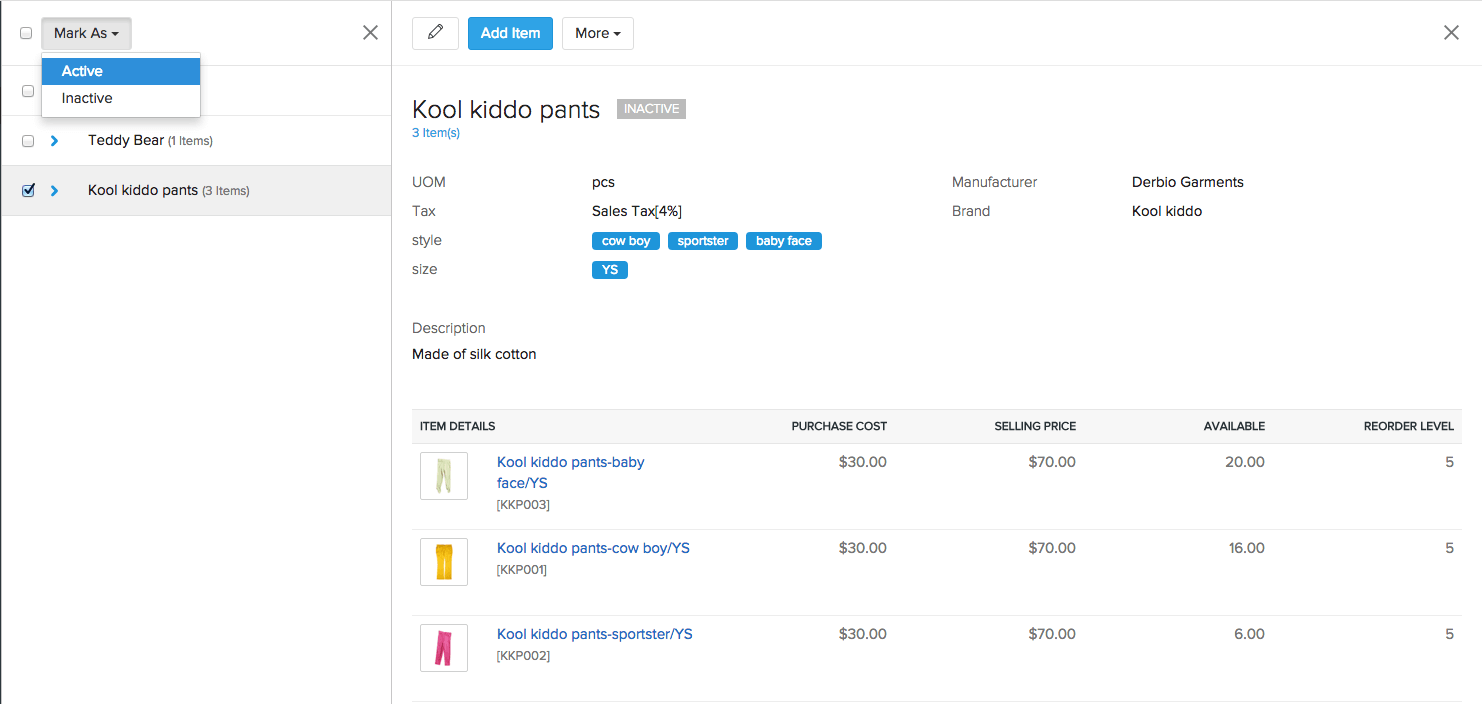This screenshot has height=704, width=1482.
Task: Select Active from the menu
Action: [x=81, y=71]
